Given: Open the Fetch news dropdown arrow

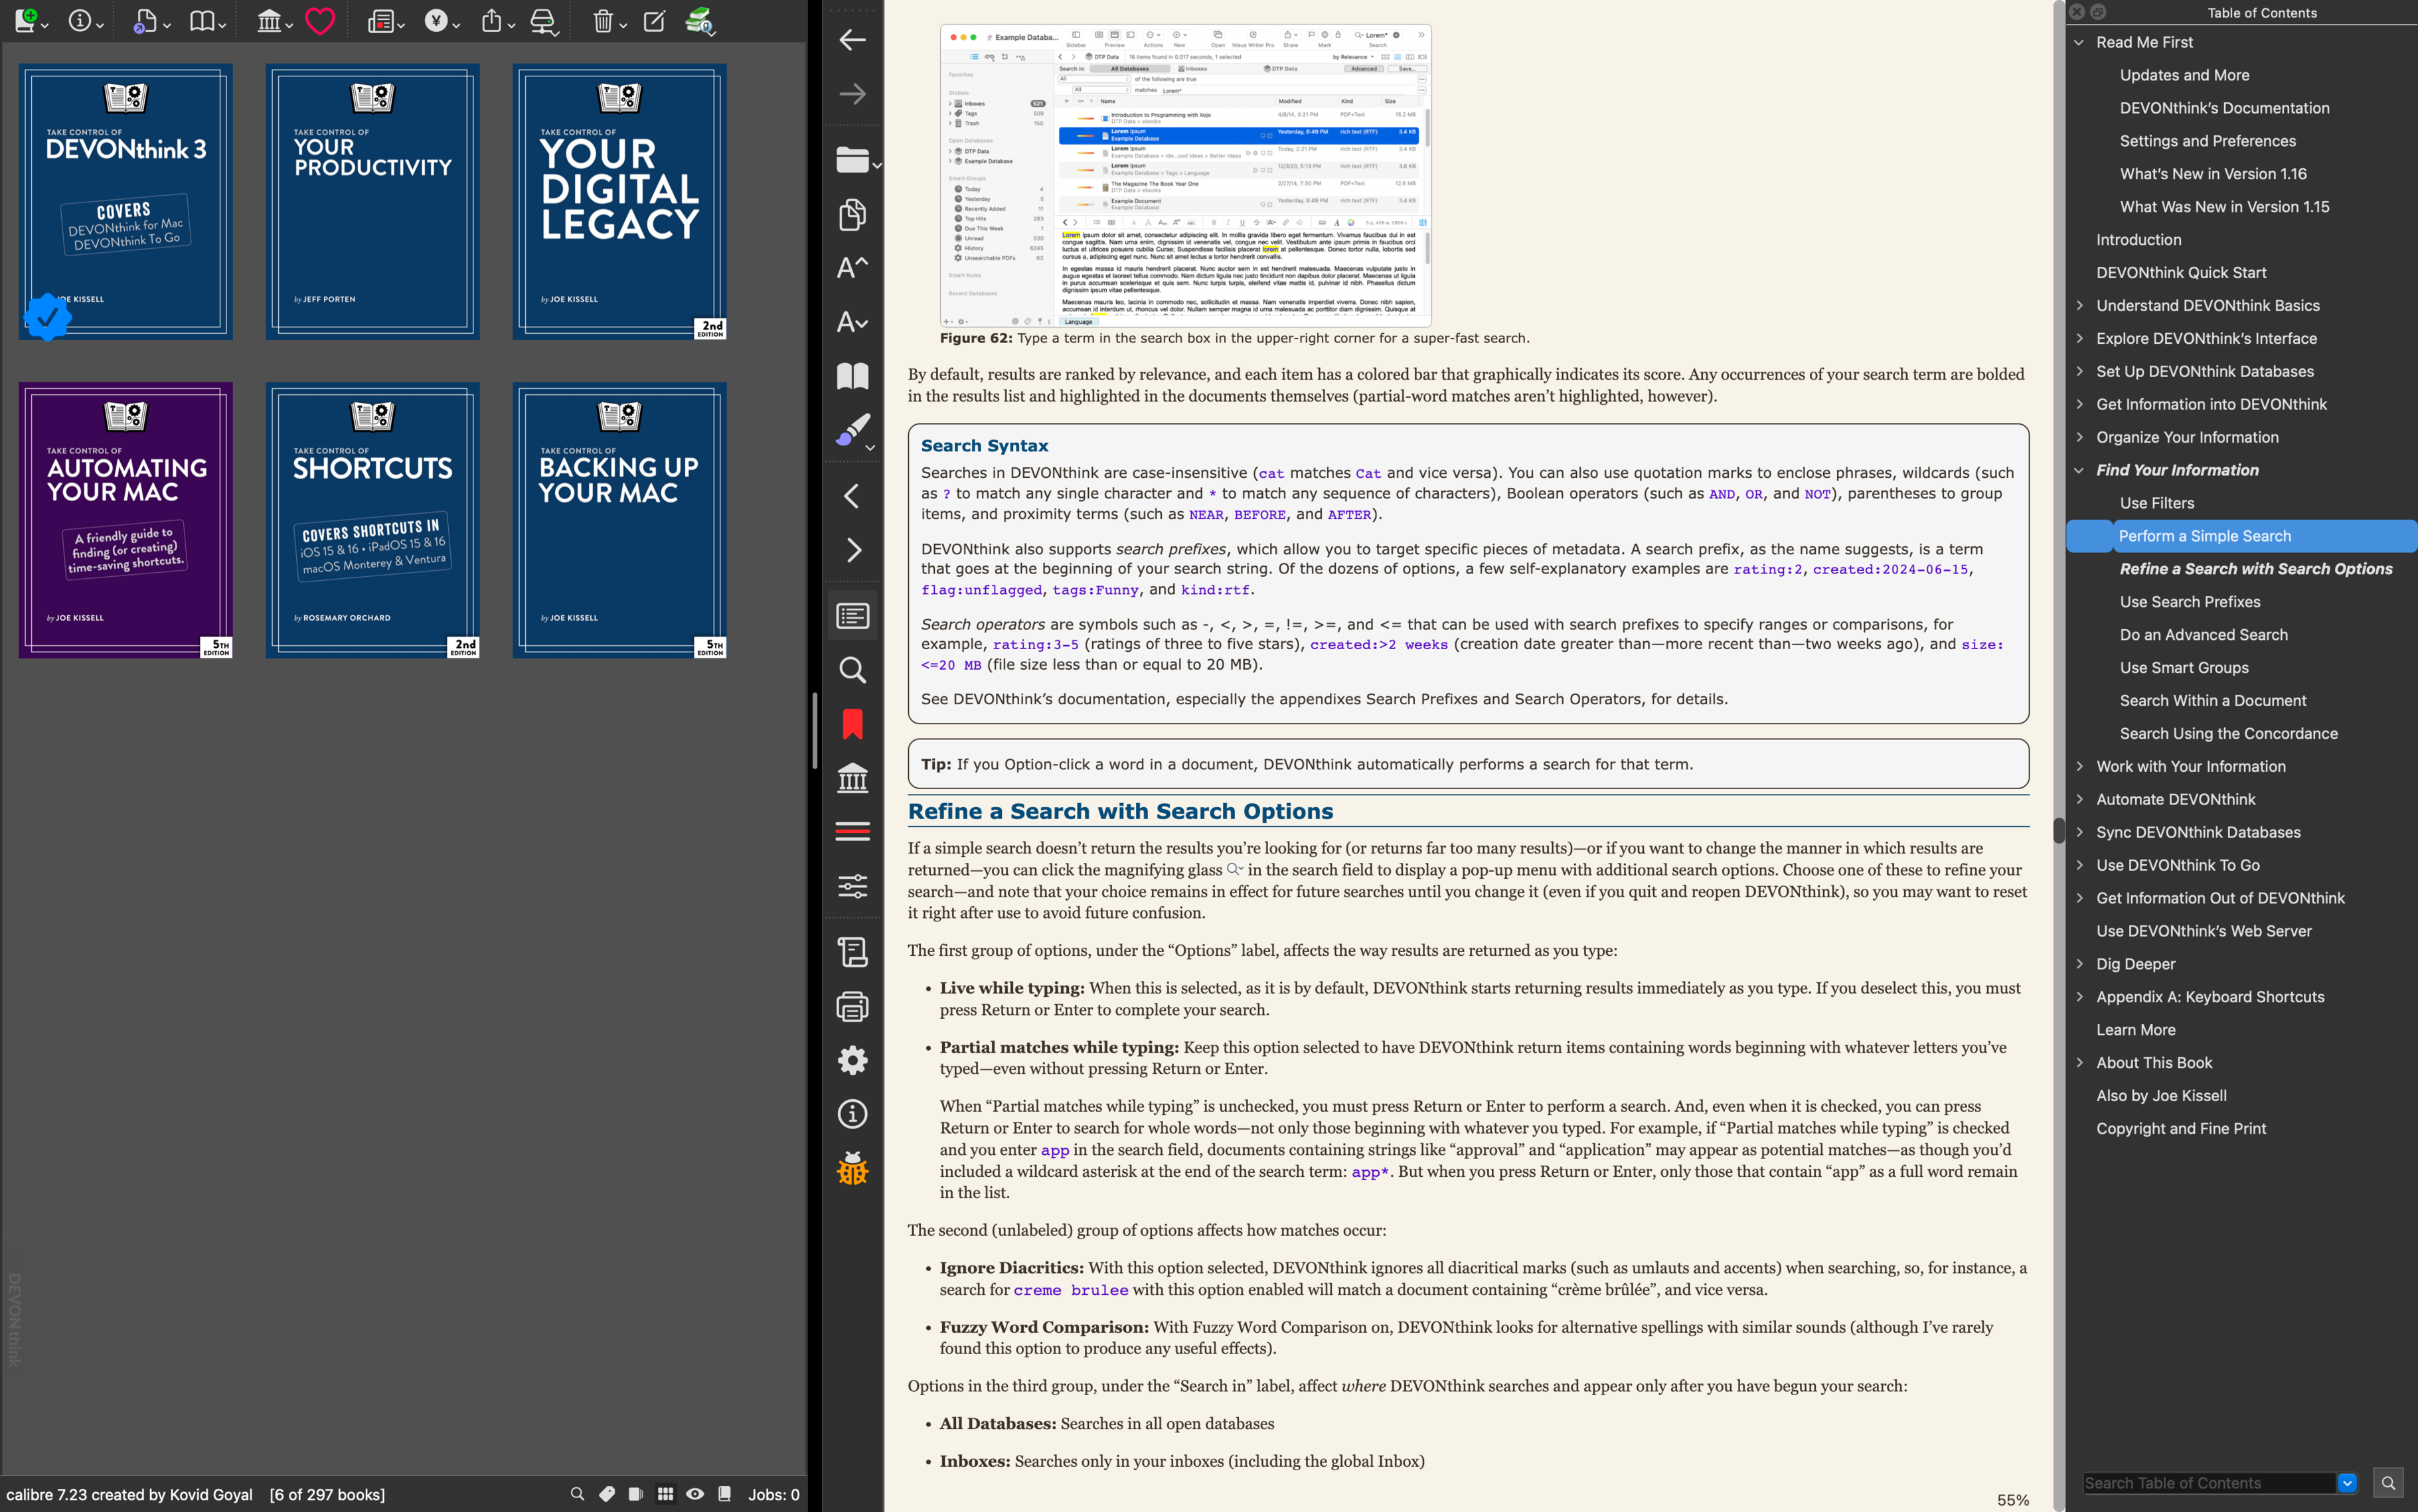Looking at the screenshot, I should (x=401, y=25).
